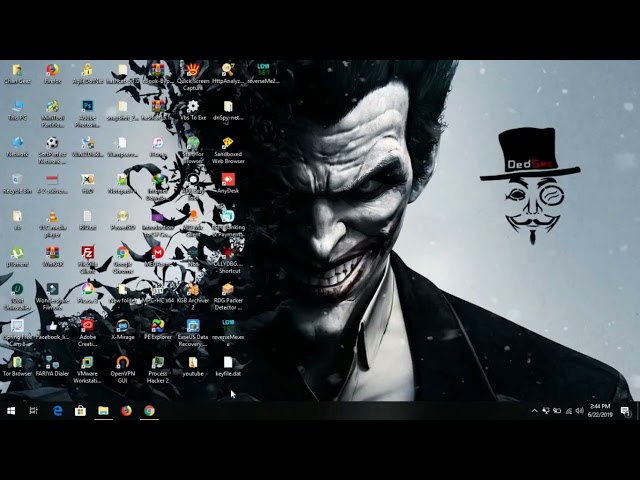Open HttpAnalyzer desktop shortcut

tap(228, 73)
